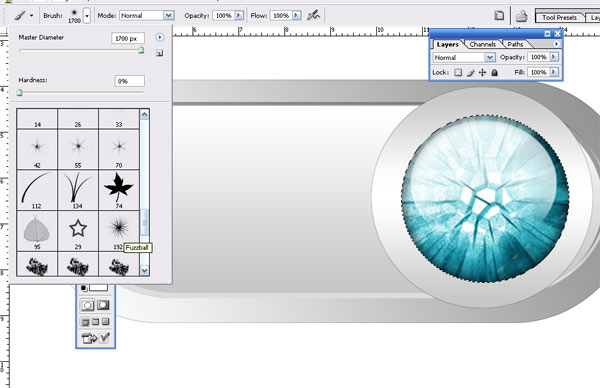
Task: Click the create new brush preset icon
Action: point(160,53)
